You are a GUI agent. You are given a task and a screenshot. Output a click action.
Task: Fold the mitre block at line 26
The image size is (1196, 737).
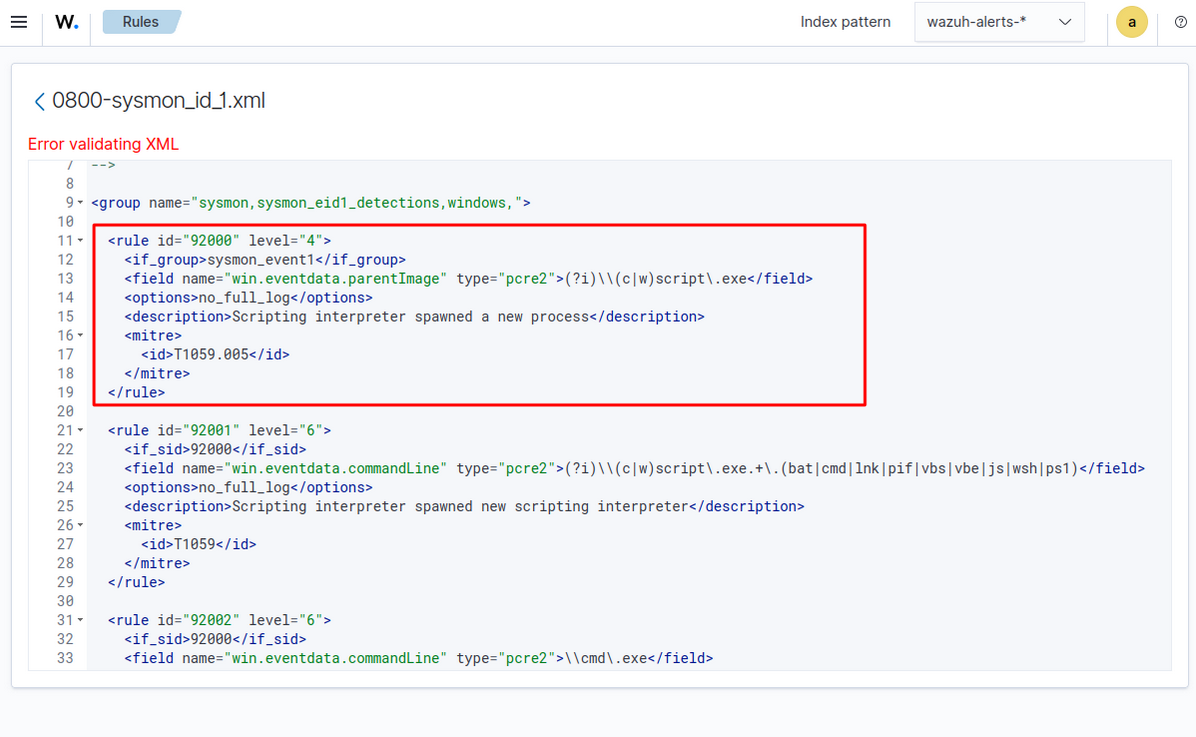[81, 525]
